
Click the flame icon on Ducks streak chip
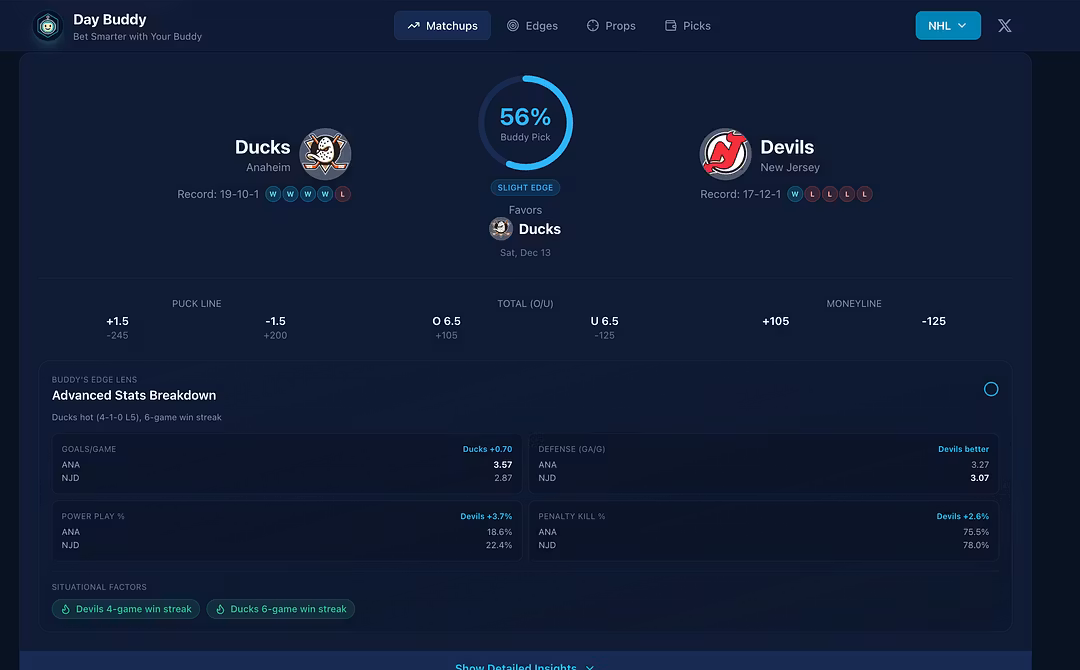(x=220, y=609)
